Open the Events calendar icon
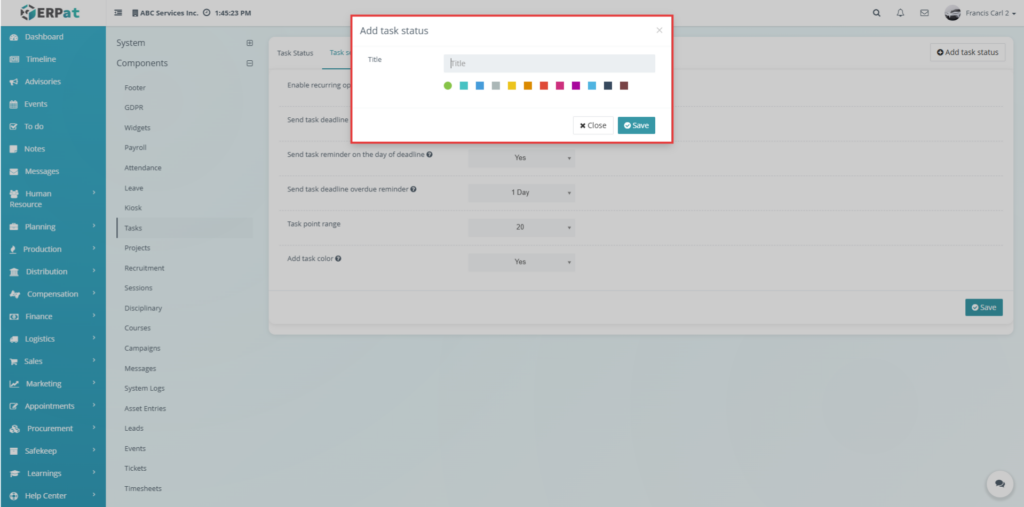1024x507 pixels. point(14,105)
